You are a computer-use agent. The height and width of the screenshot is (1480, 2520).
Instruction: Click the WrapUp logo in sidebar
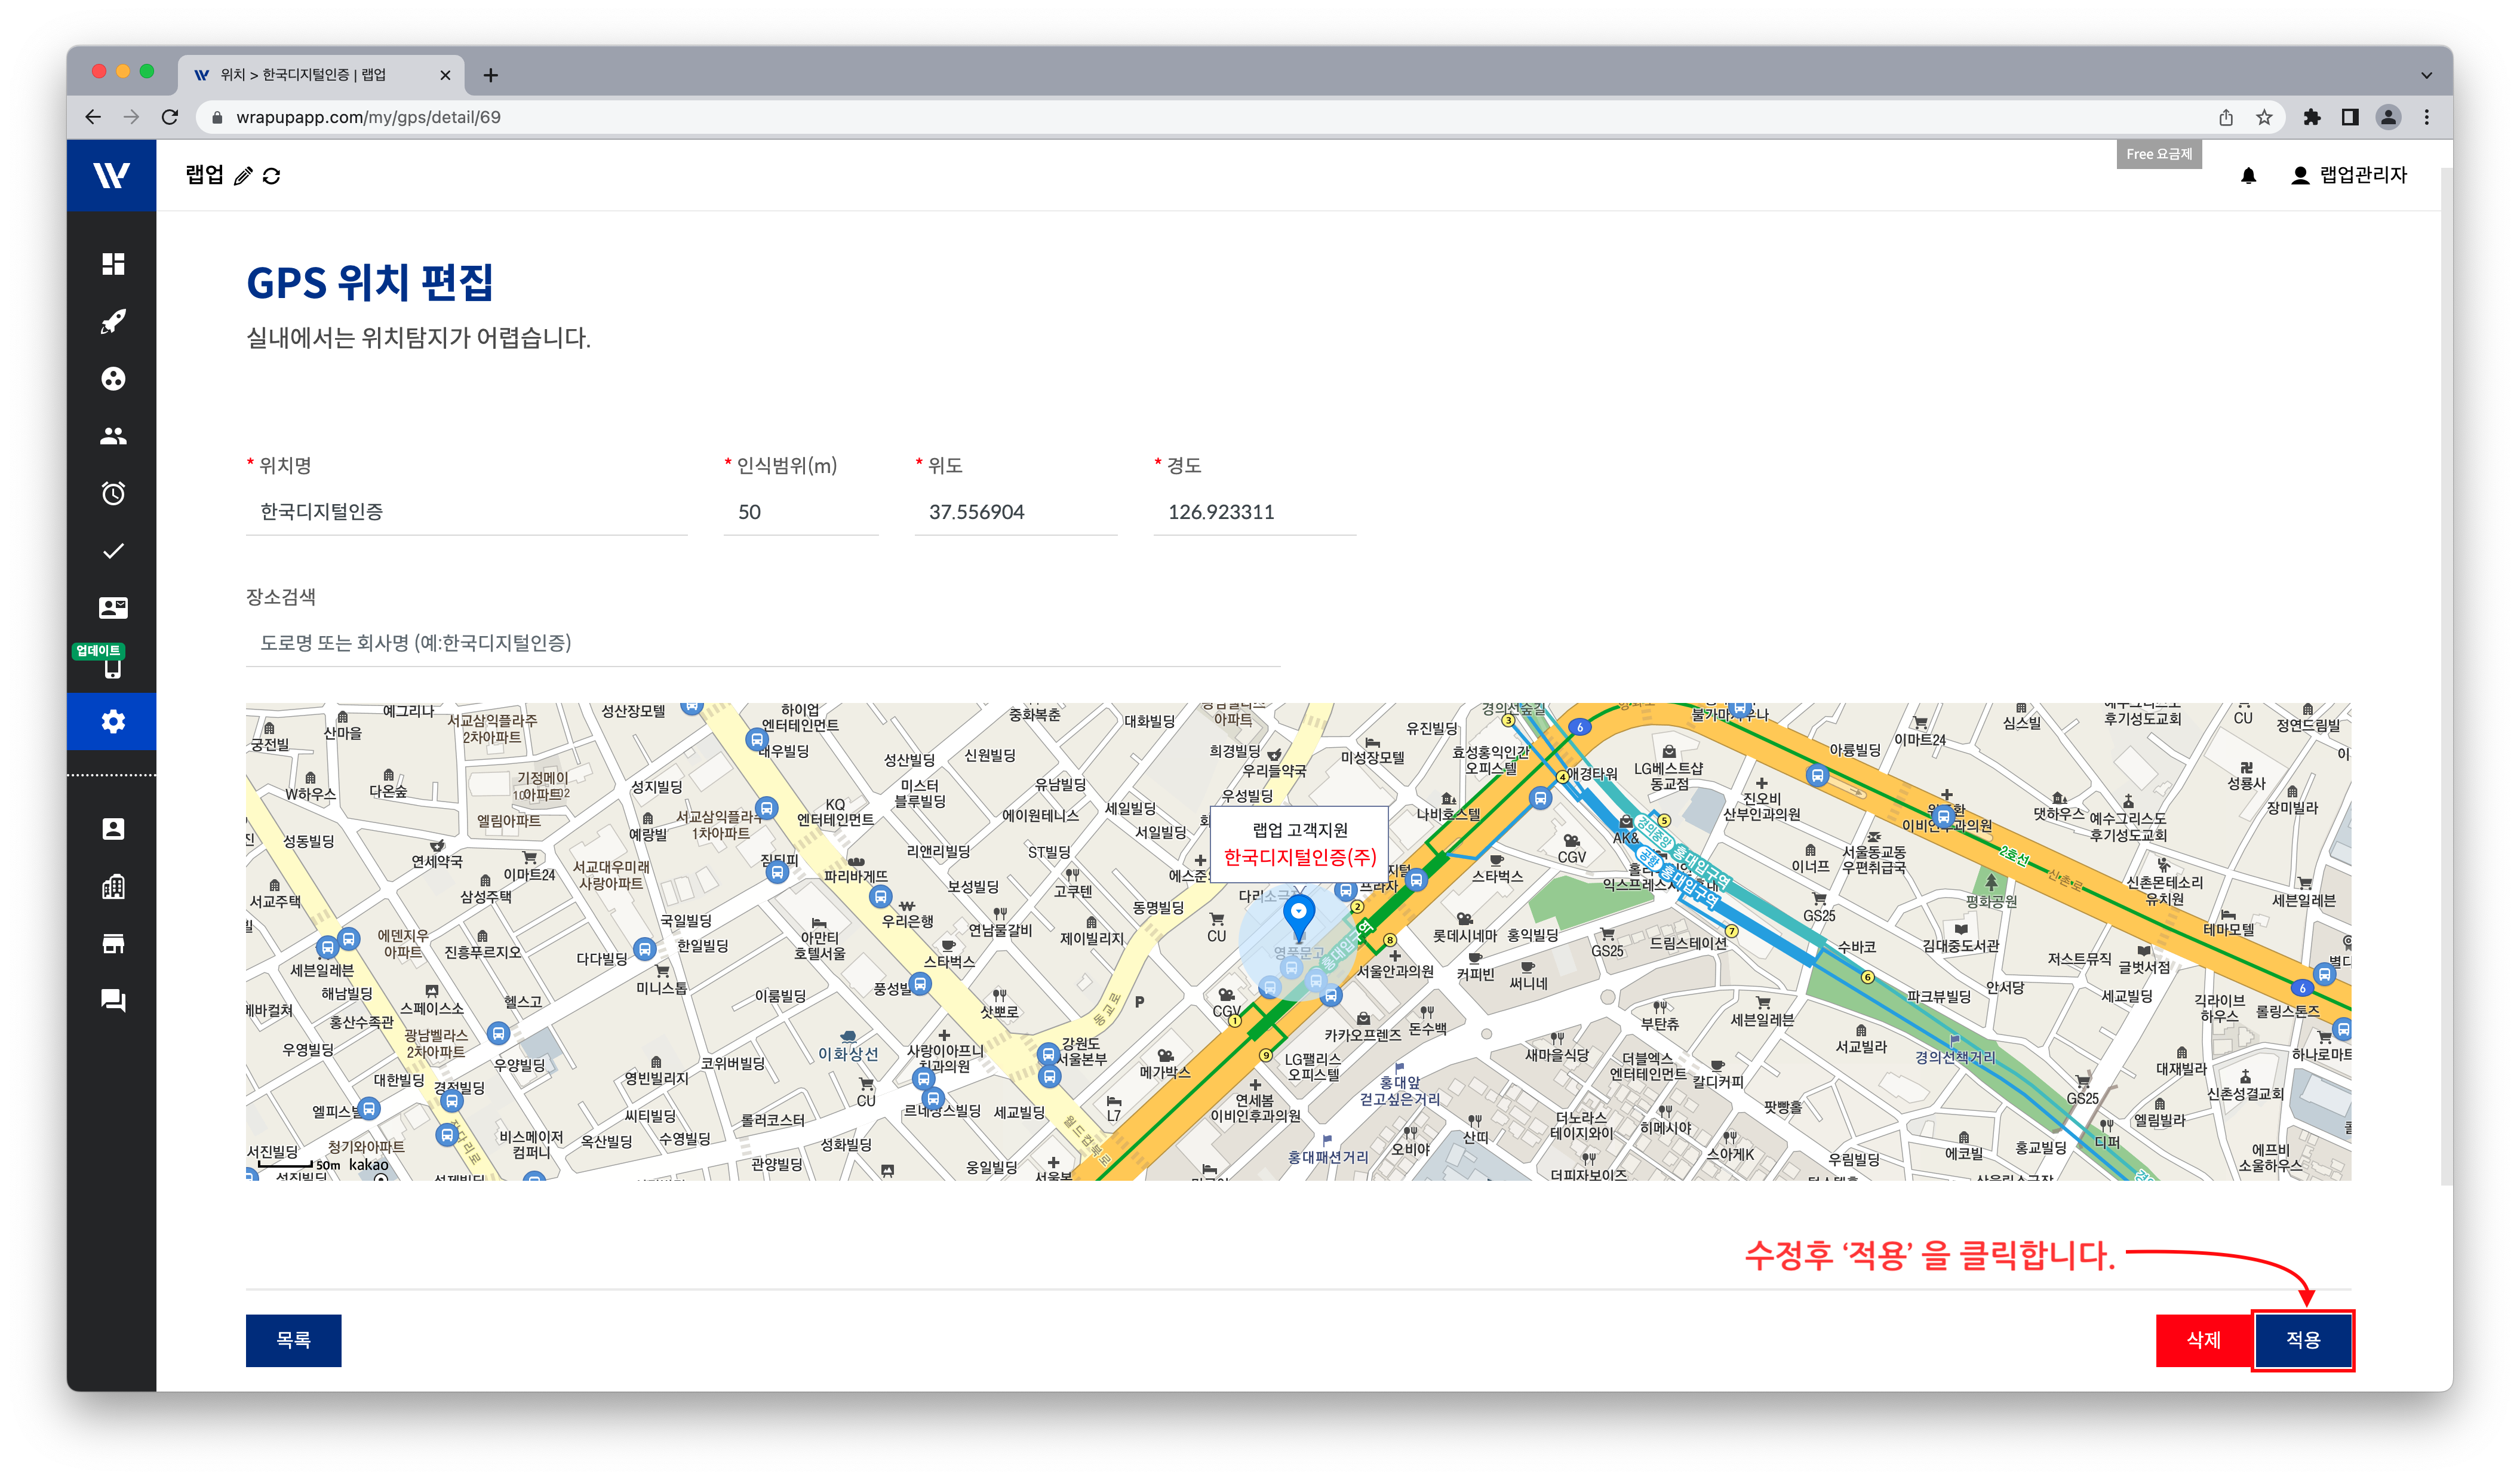click(x=112, y=175)
